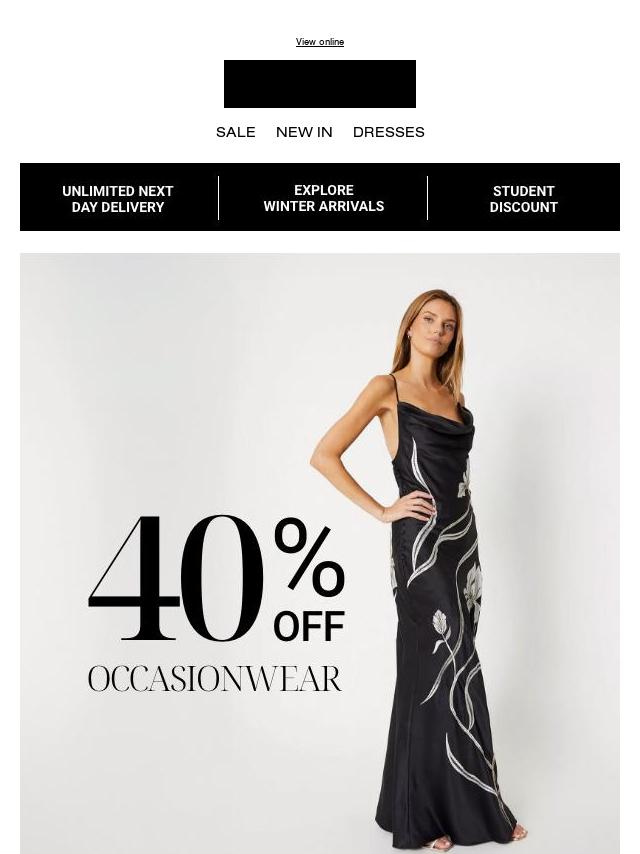
Task: Open the Student Discount offer
Action: tap(523, 199)
